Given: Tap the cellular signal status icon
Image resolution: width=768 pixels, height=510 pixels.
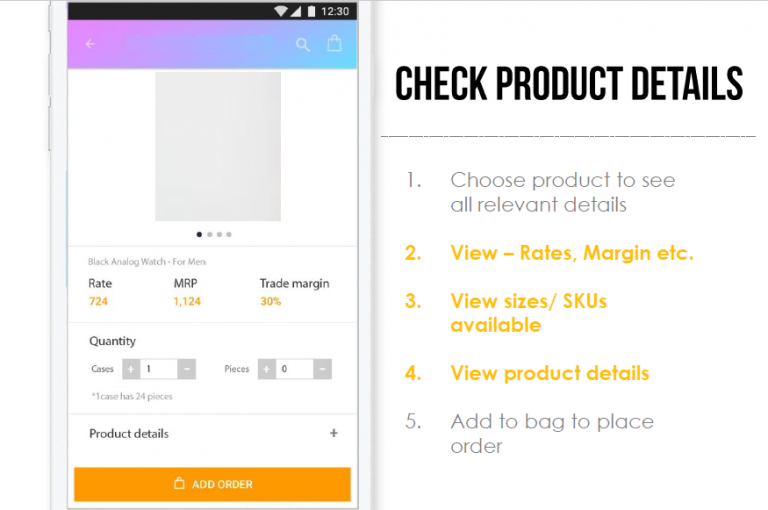Looking at the screenshot, I should (x=295, y=11).
